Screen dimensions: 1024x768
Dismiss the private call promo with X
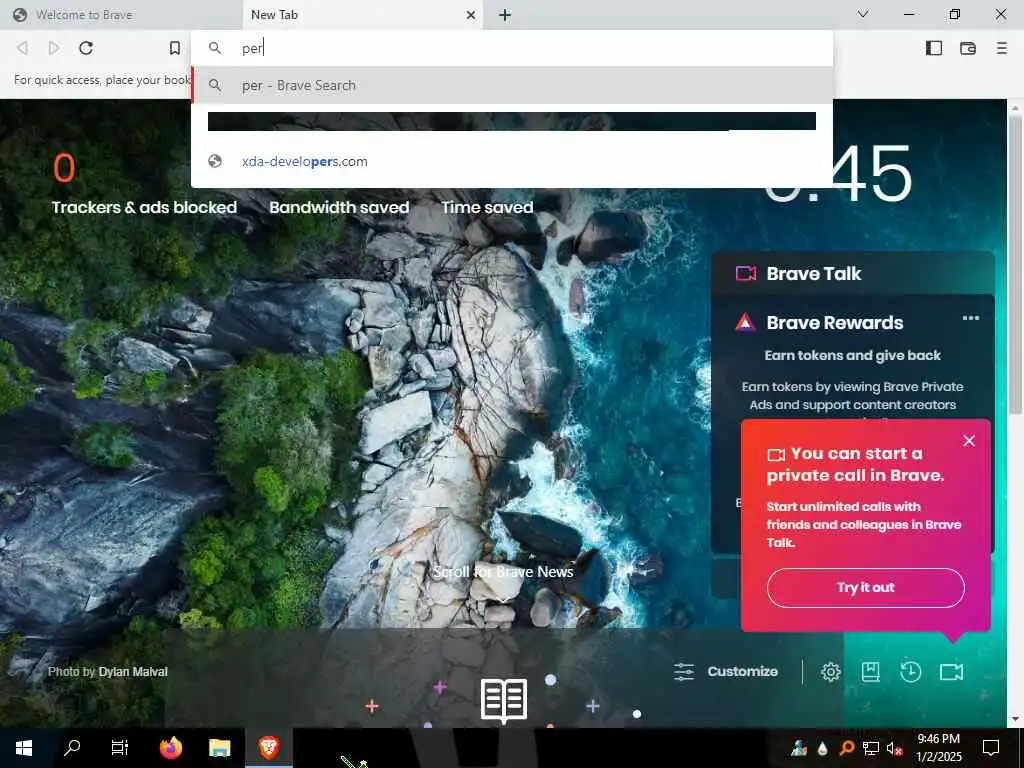tap(969, 441)
